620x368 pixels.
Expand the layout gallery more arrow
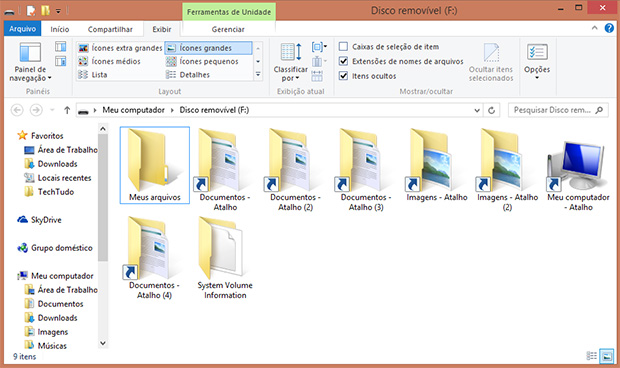pos(258,74)
